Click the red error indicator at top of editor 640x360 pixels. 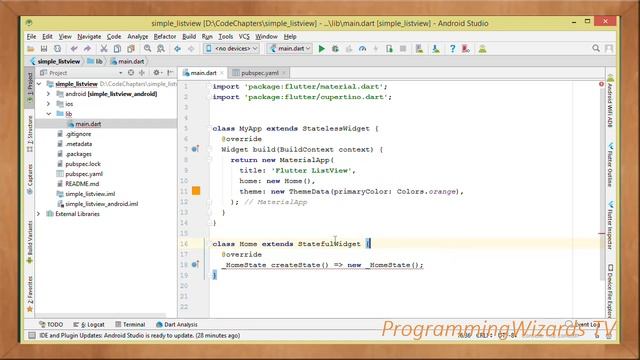(x=601, y=84)
